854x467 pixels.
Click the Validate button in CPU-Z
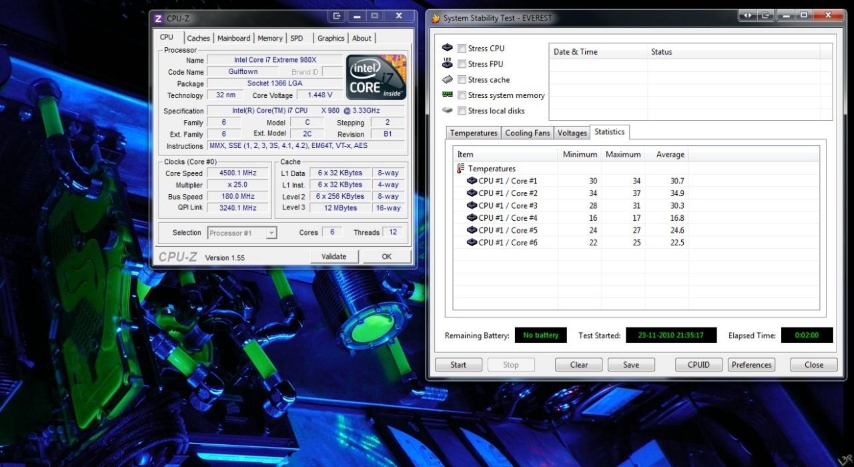coord(334,256)
